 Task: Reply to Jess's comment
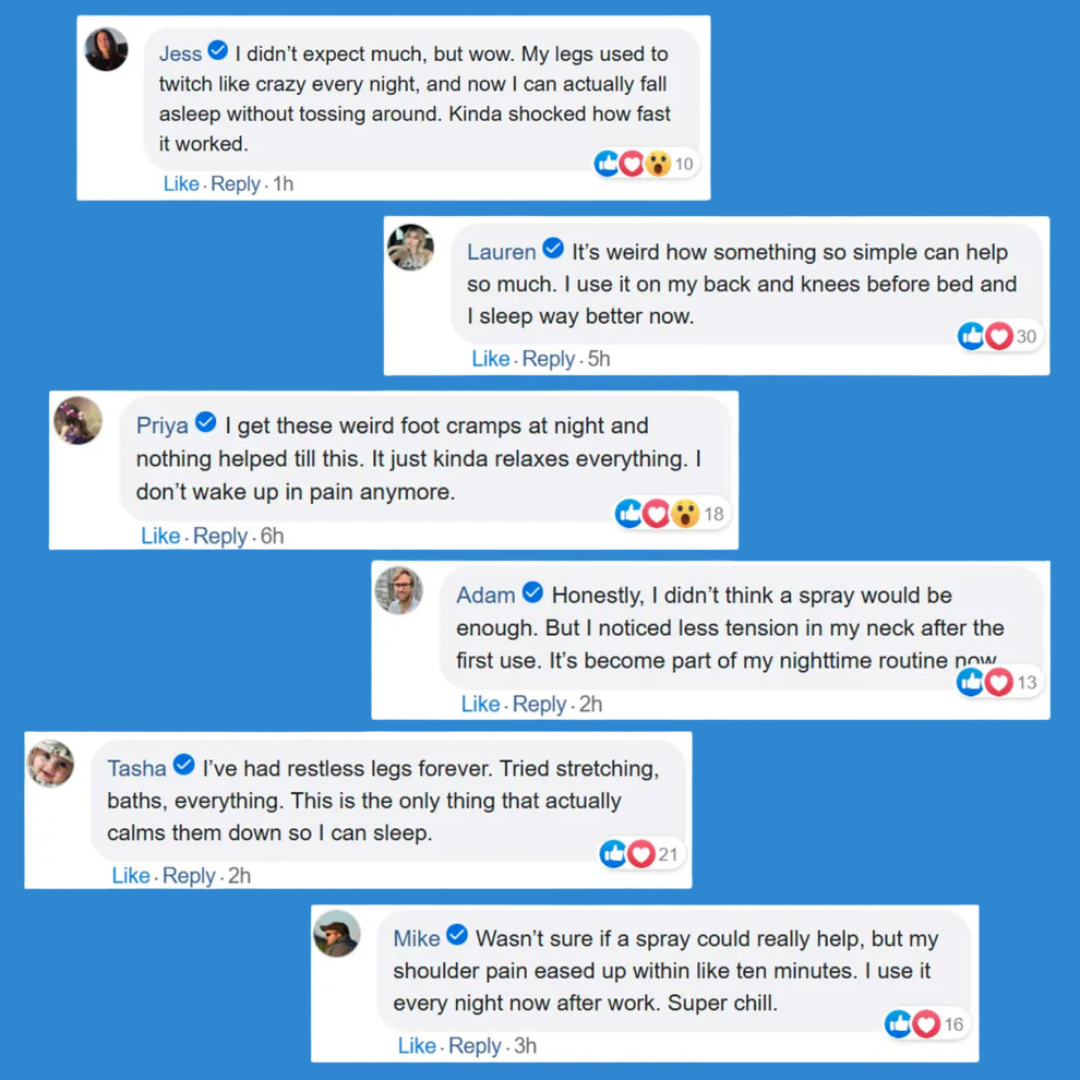tap(236, 184)
